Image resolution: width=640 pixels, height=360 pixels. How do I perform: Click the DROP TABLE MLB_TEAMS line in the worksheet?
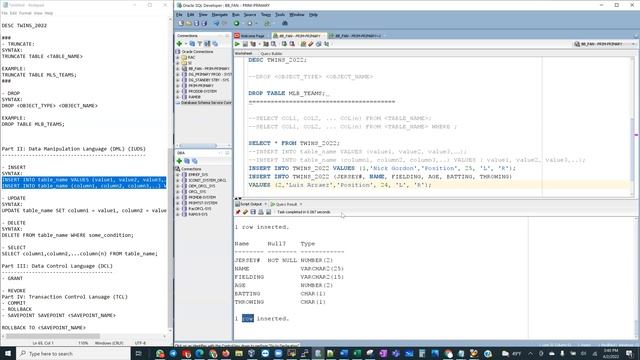pyautogui.click(x=287, y=93)
